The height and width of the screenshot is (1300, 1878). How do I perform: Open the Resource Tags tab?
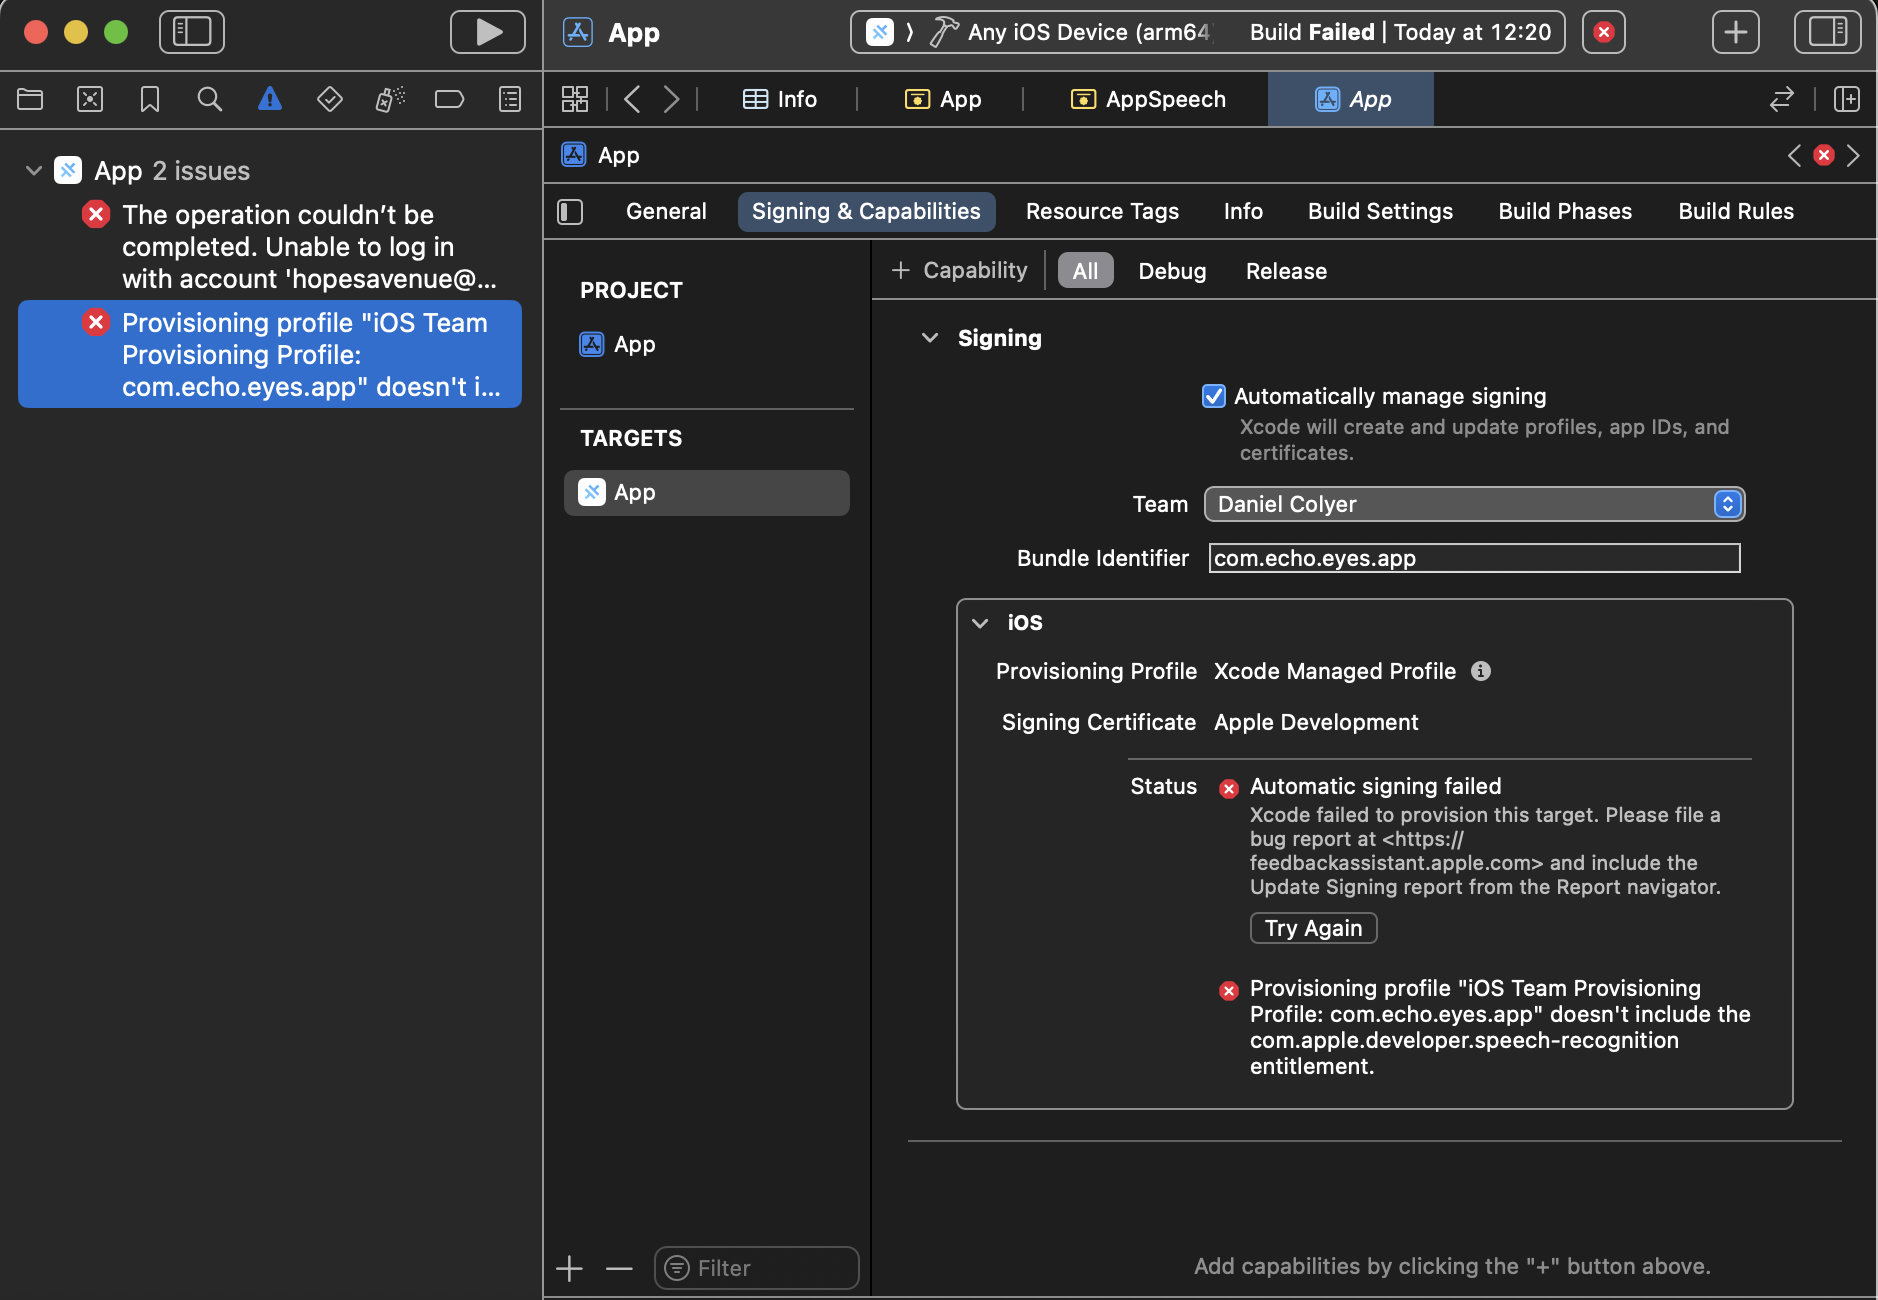coord(1102,212)
